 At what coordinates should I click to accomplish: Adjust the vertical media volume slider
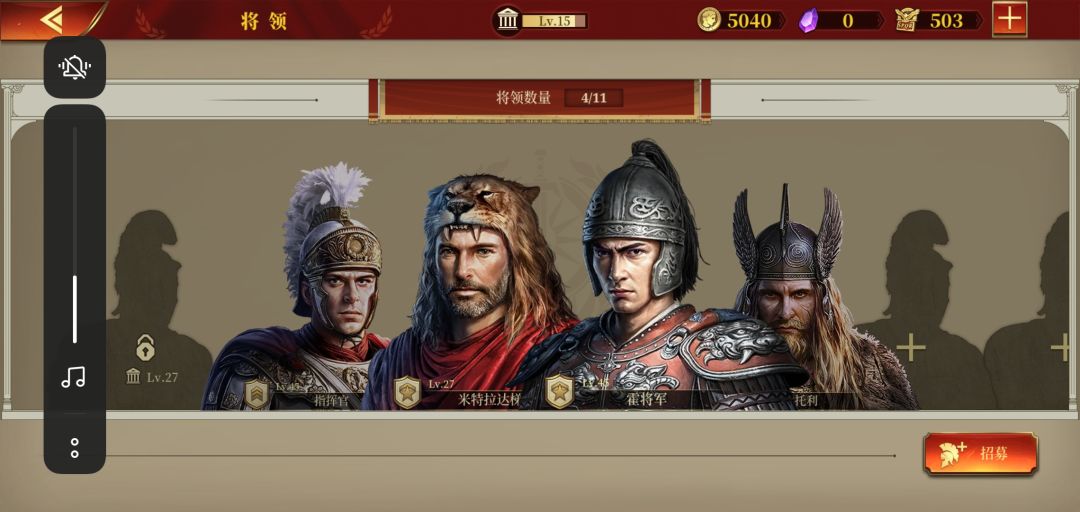[x=74, y=234]
